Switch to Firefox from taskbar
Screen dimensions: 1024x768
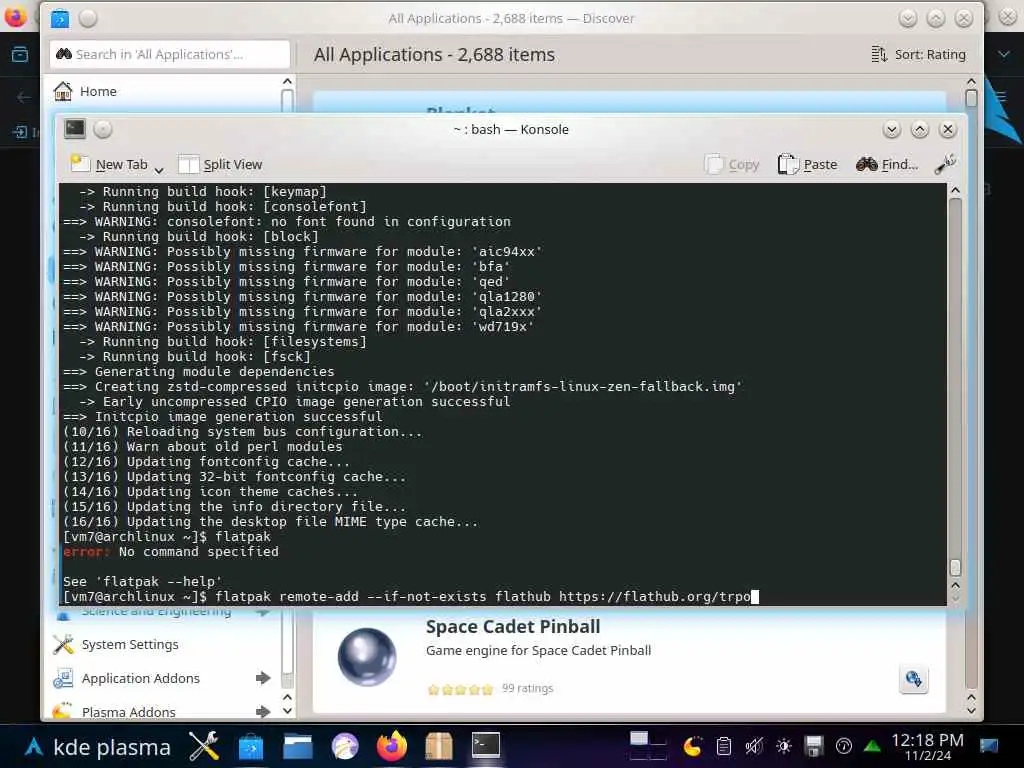tap(392, 746)
